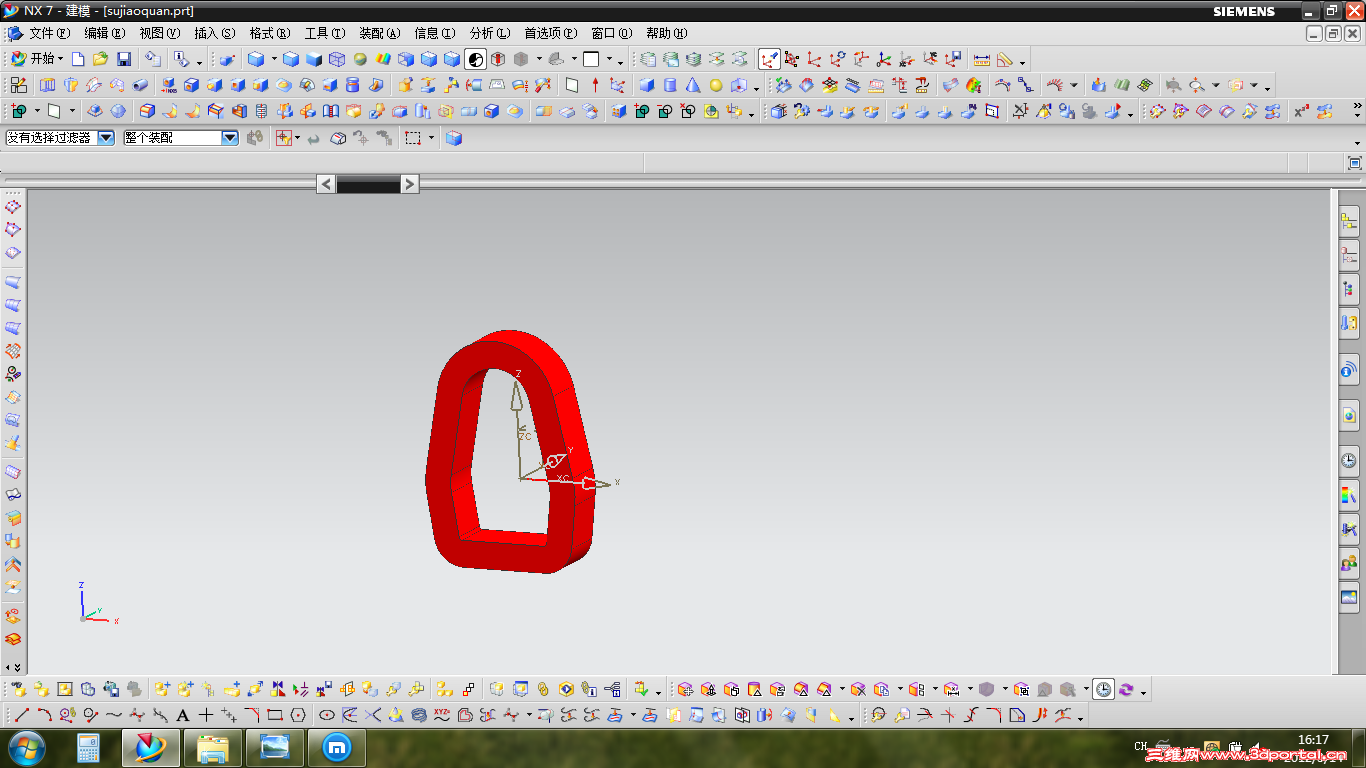Click the right arrow scroll button above viewport
The image size is (1366, 768).
(410, 183)
